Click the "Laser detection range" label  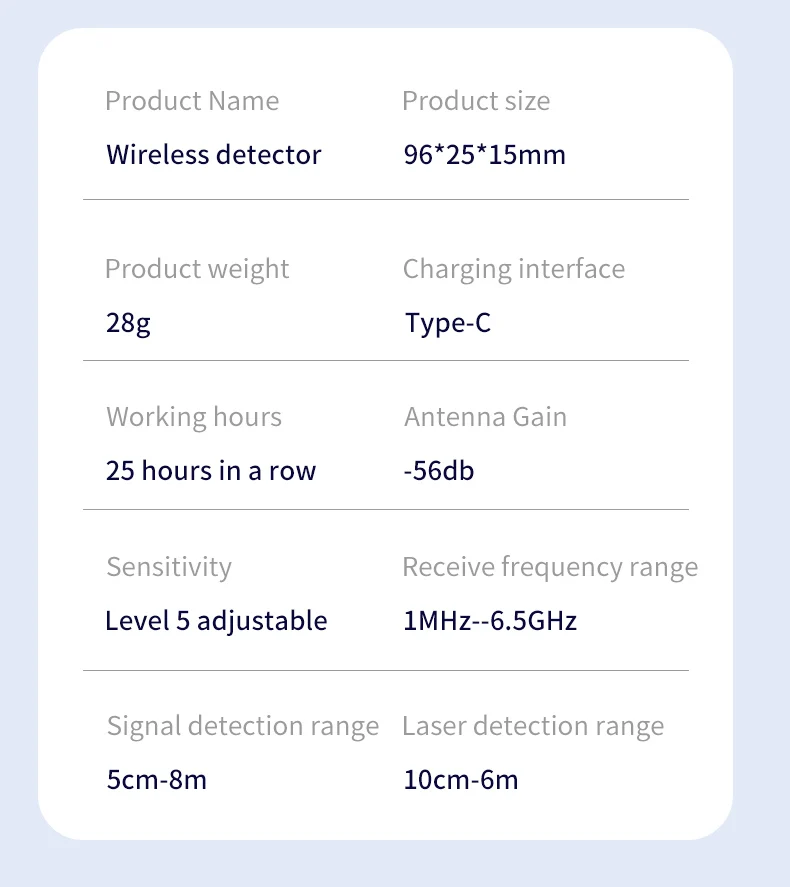[x=533, y=726]
